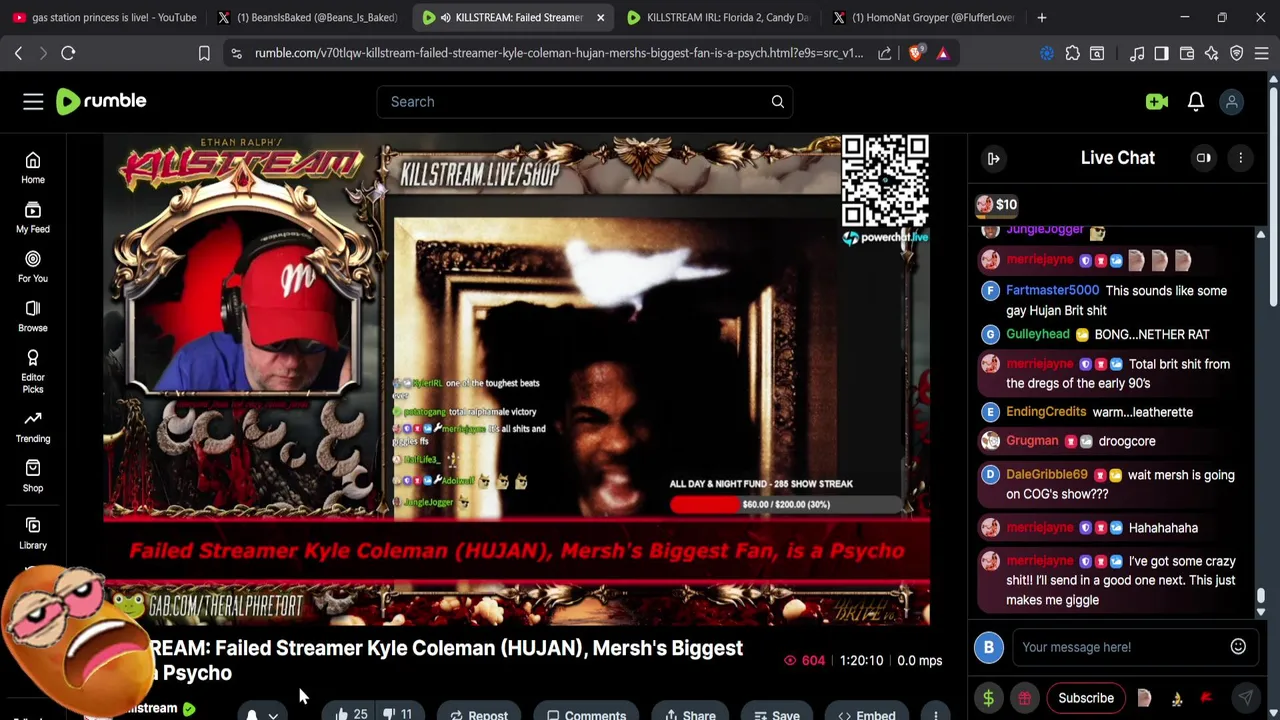Viewport: 1280px width, 720px height.
Task: Switch to HomoNat Groyper X tab
Action: (926, 17)
